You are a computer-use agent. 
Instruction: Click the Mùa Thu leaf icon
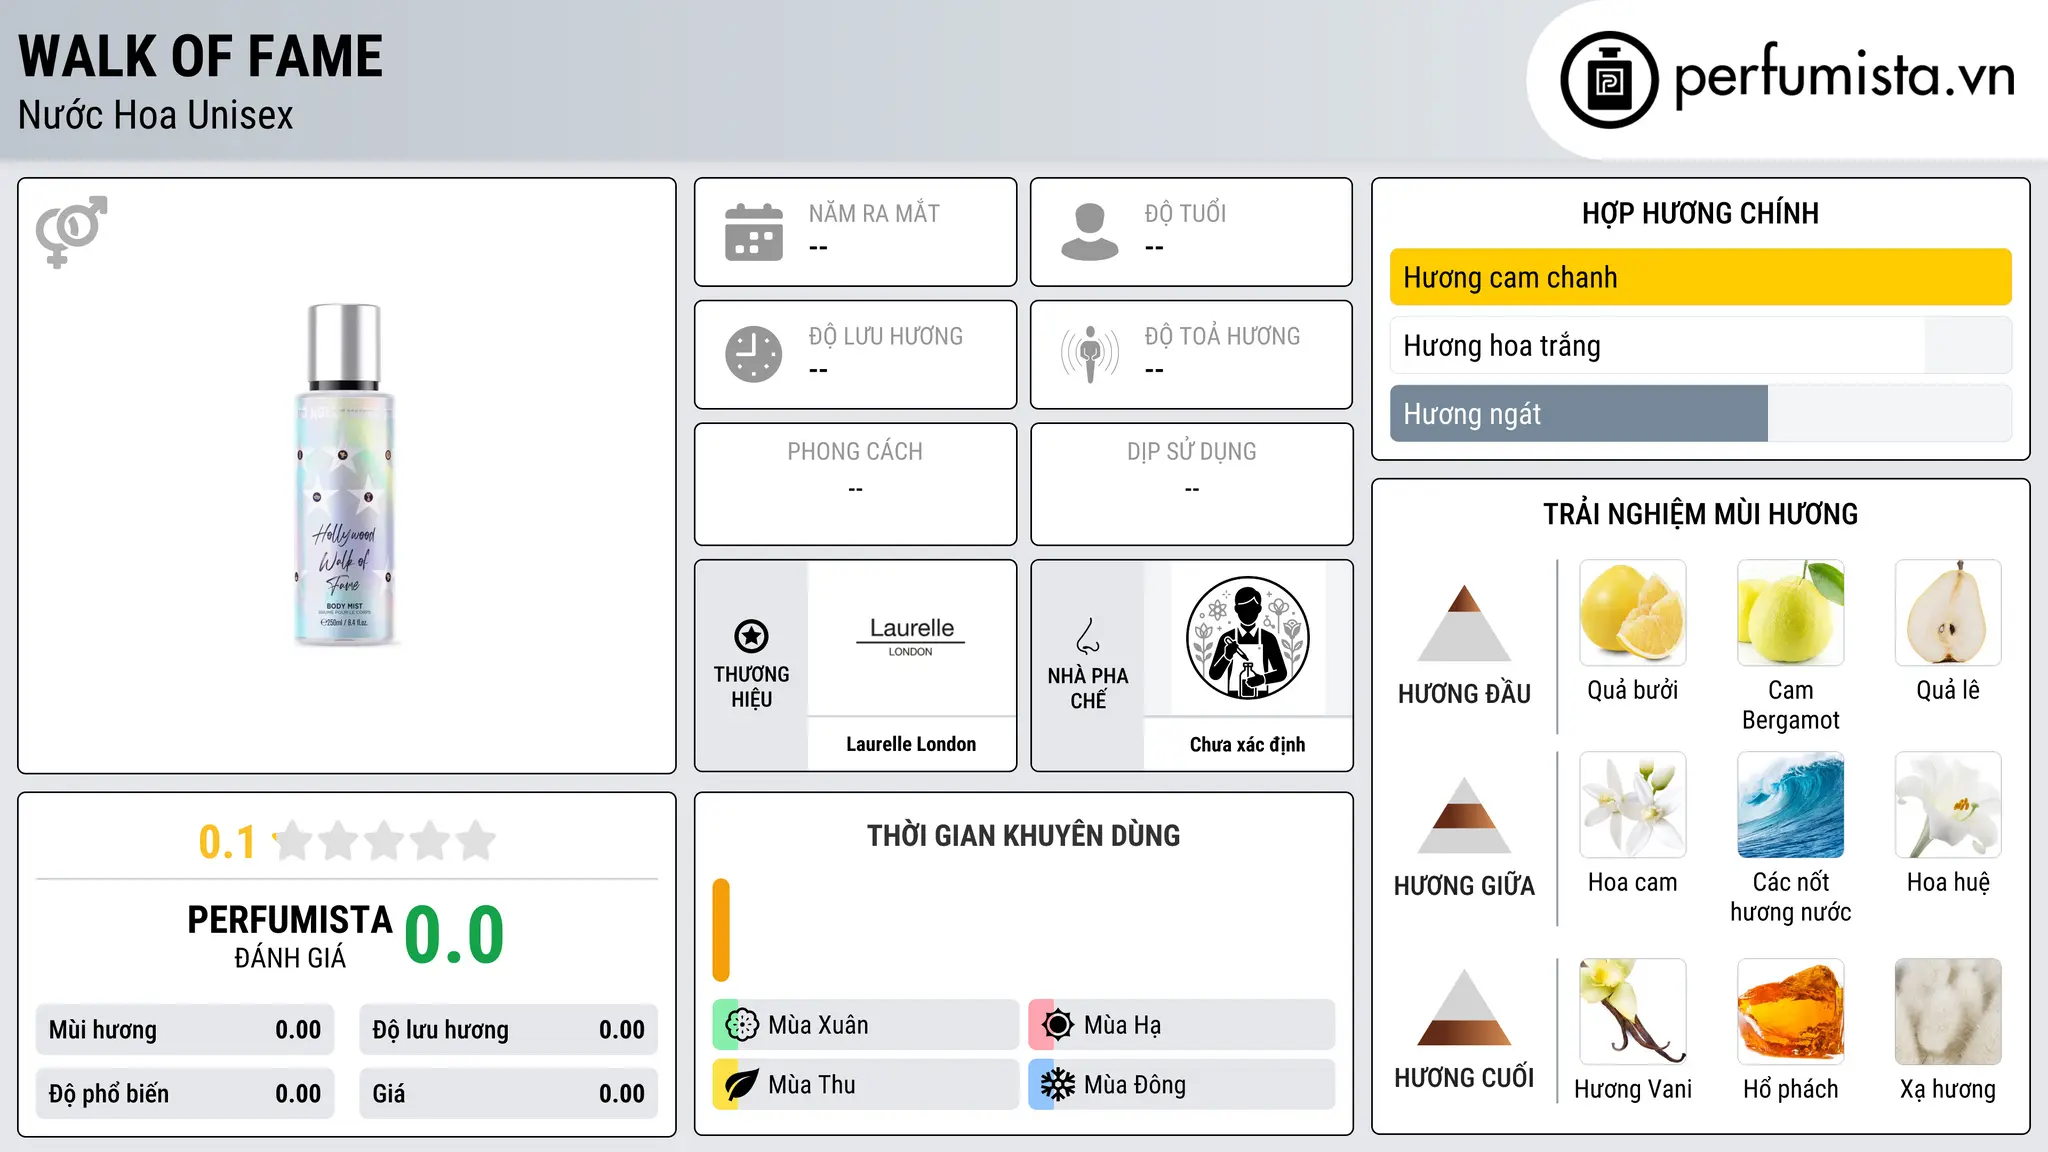(742, 1085)
